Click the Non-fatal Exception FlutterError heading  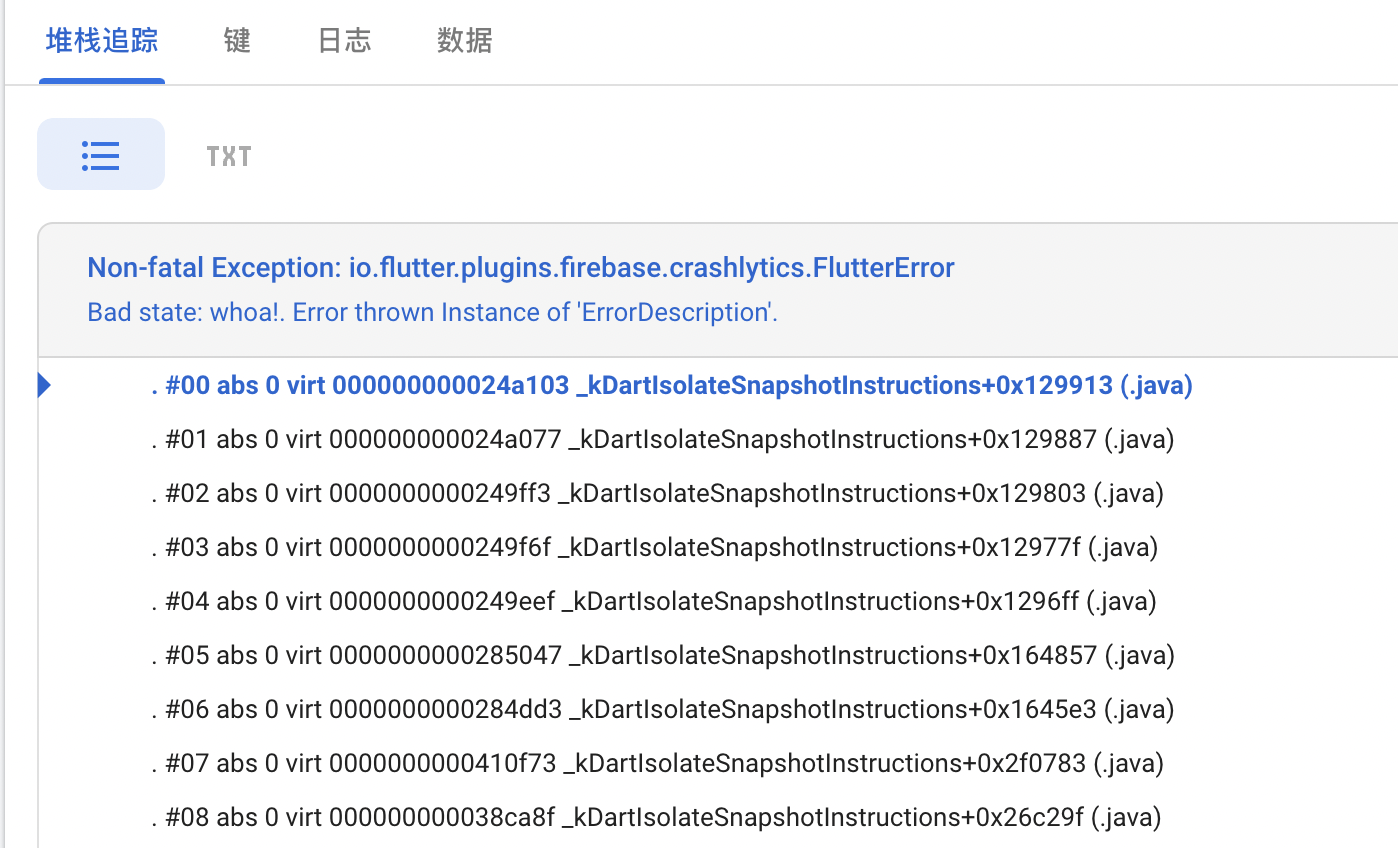(521, 268)
